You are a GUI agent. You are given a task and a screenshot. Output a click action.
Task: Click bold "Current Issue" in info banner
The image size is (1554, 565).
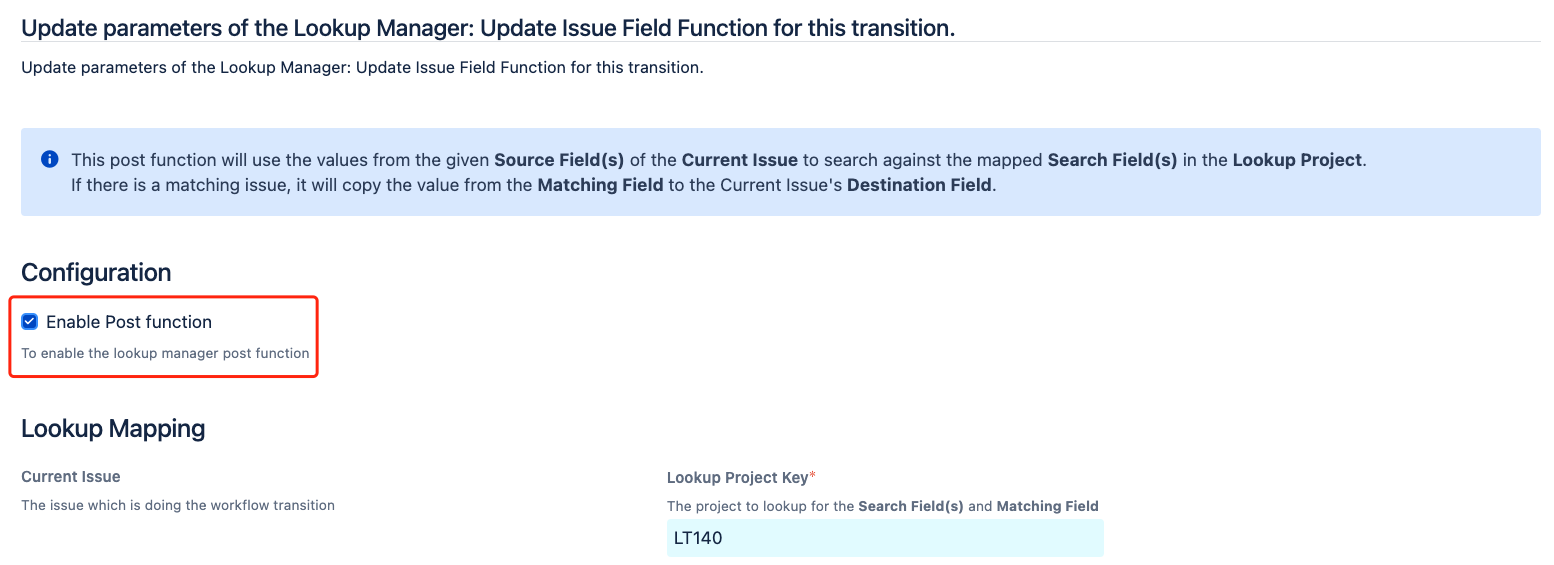pyautogui.click(x=739, y=160)
